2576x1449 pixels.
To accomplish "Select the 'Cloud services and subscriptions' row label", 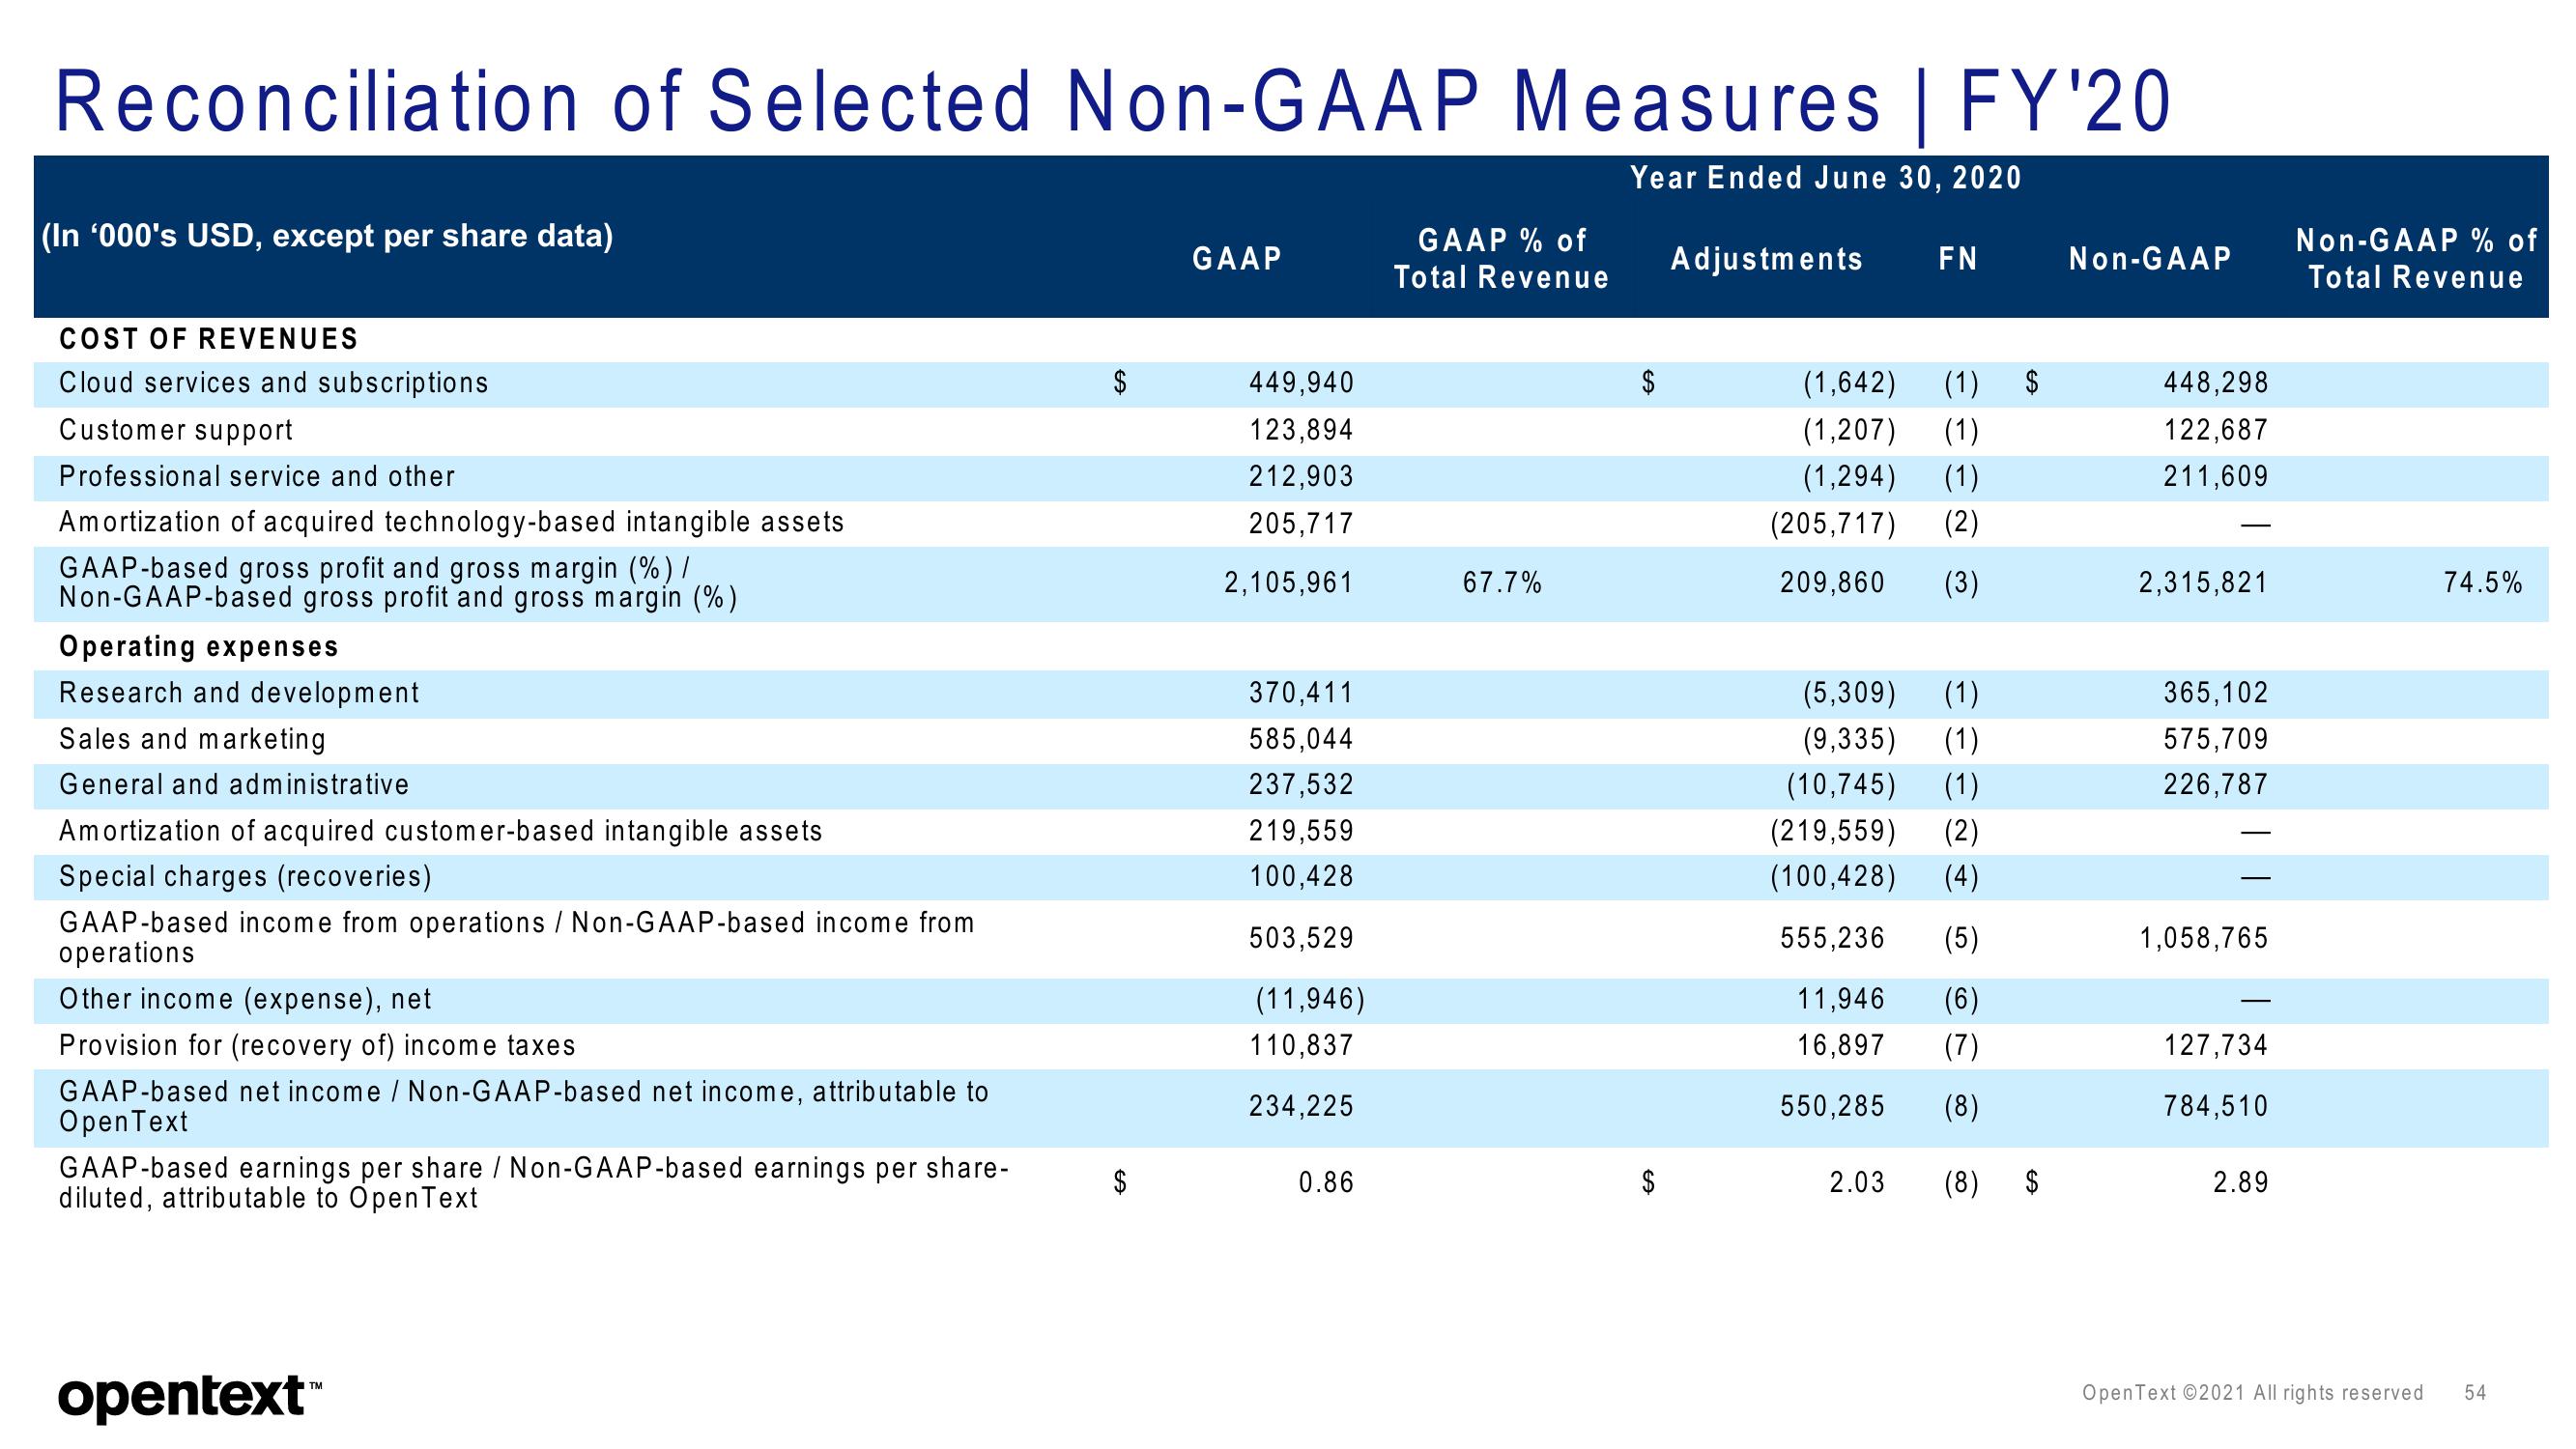I will (273, 383).
